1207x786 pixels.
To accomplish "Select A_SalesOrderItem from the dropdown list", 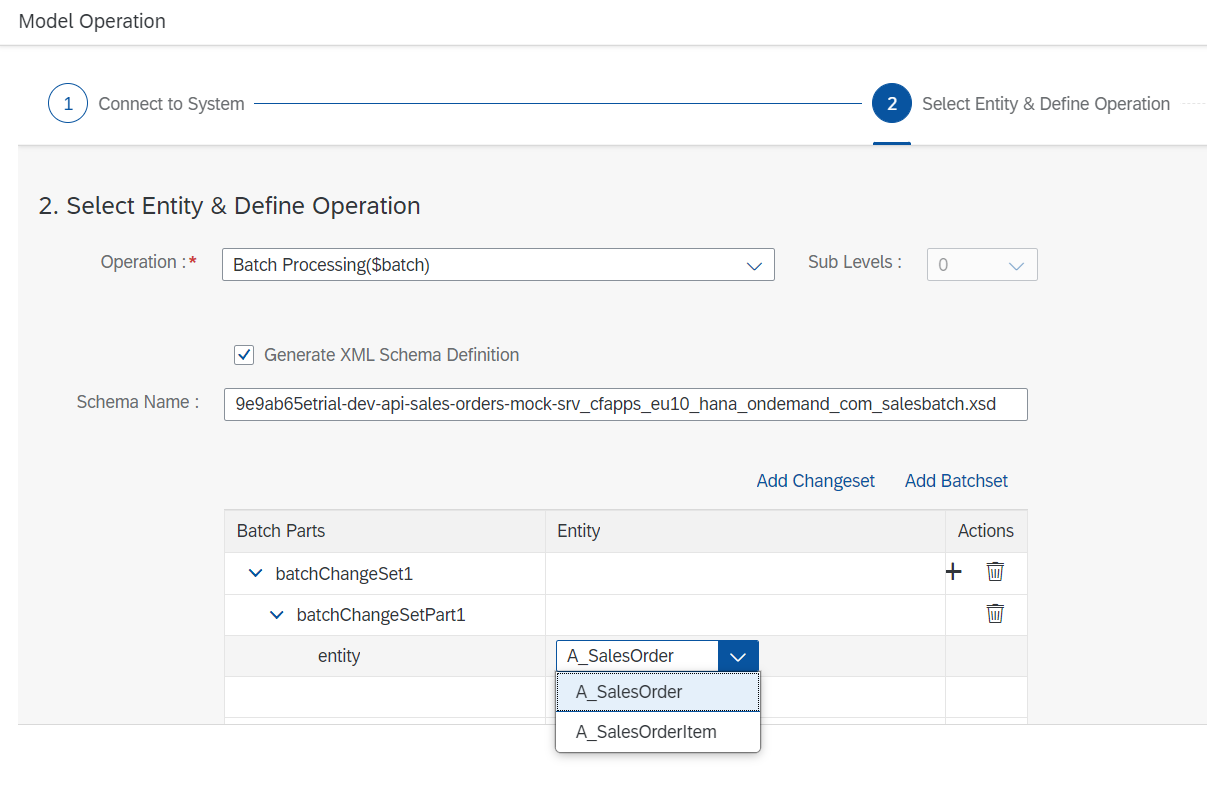I will click(x=646, y=732).
